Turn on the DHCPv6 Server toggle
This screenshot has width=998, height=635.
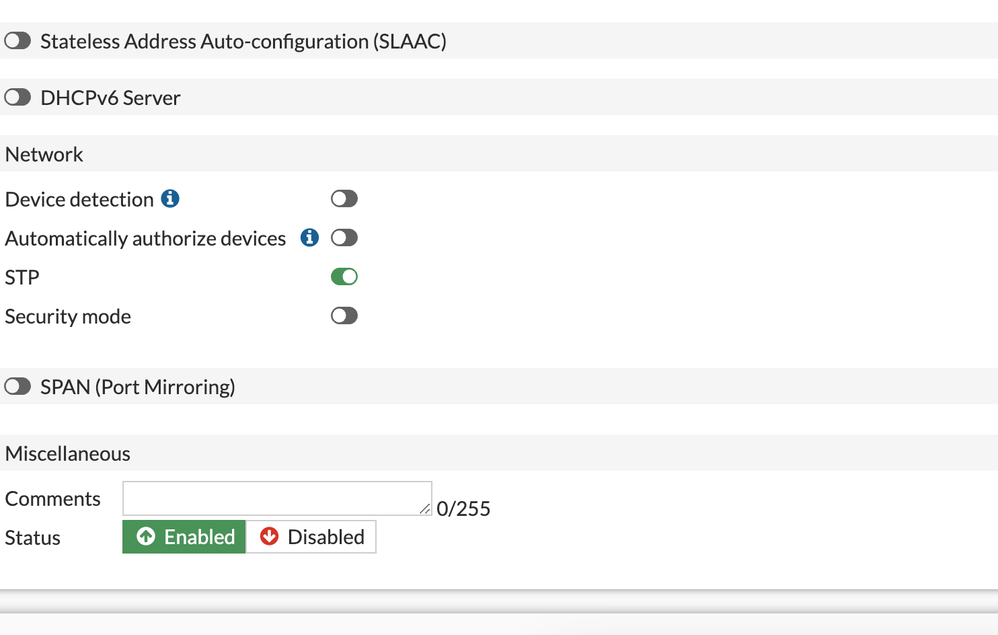click(17, 97)
